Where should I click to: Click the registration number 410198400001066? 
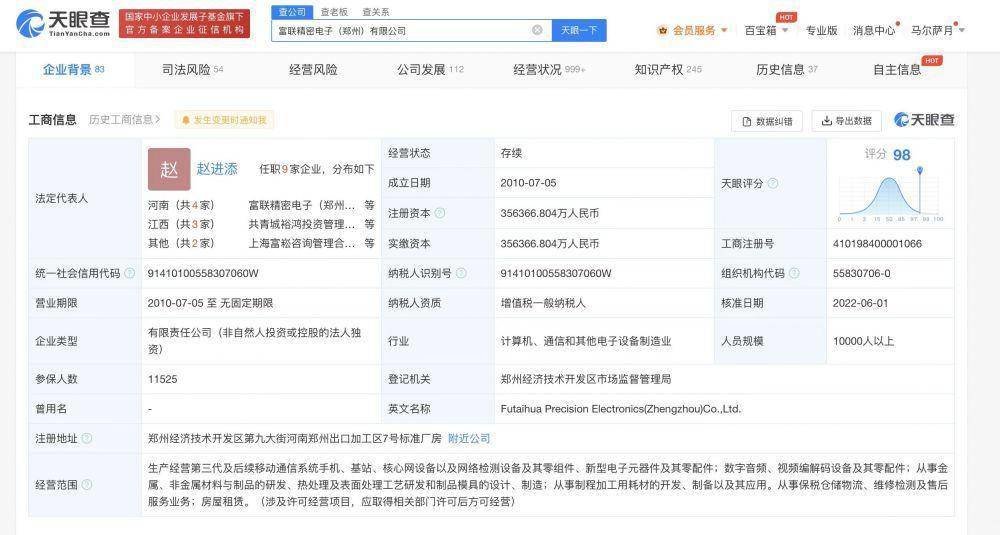[877, 244]
